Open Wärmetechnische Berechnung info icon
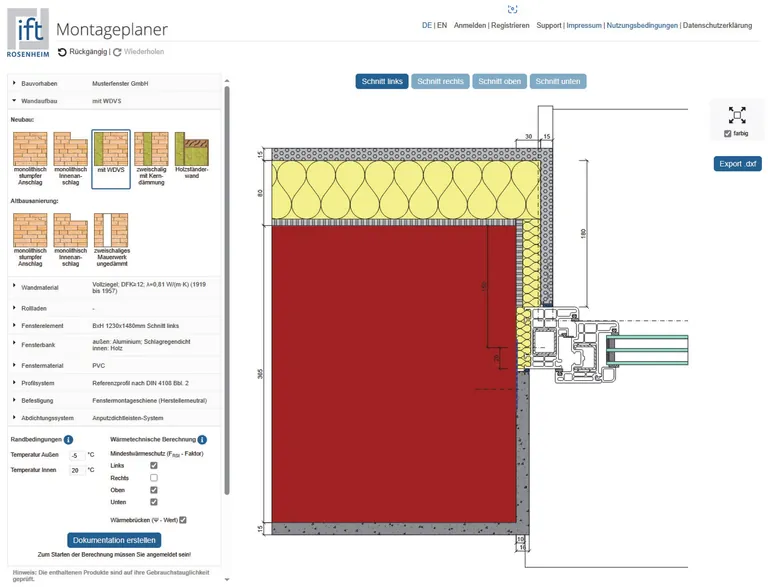This screenshot has height=587, width=768. tap(202, 439)
